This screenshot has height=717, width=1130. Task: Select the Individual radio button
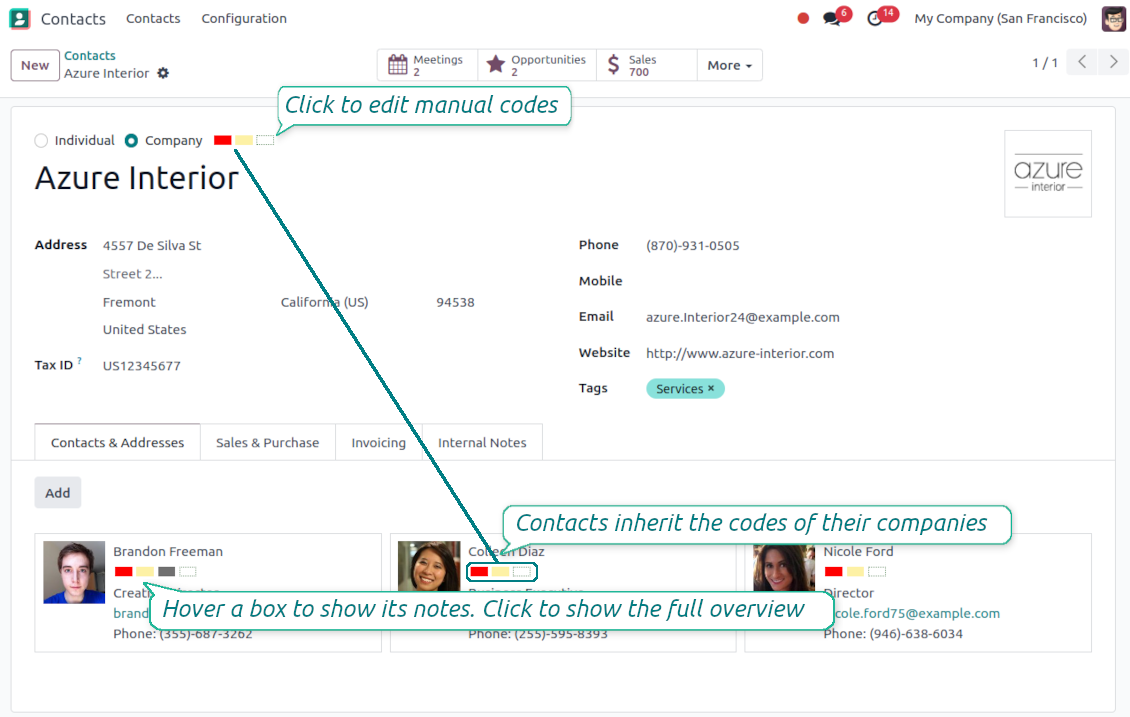pos(41,141)
